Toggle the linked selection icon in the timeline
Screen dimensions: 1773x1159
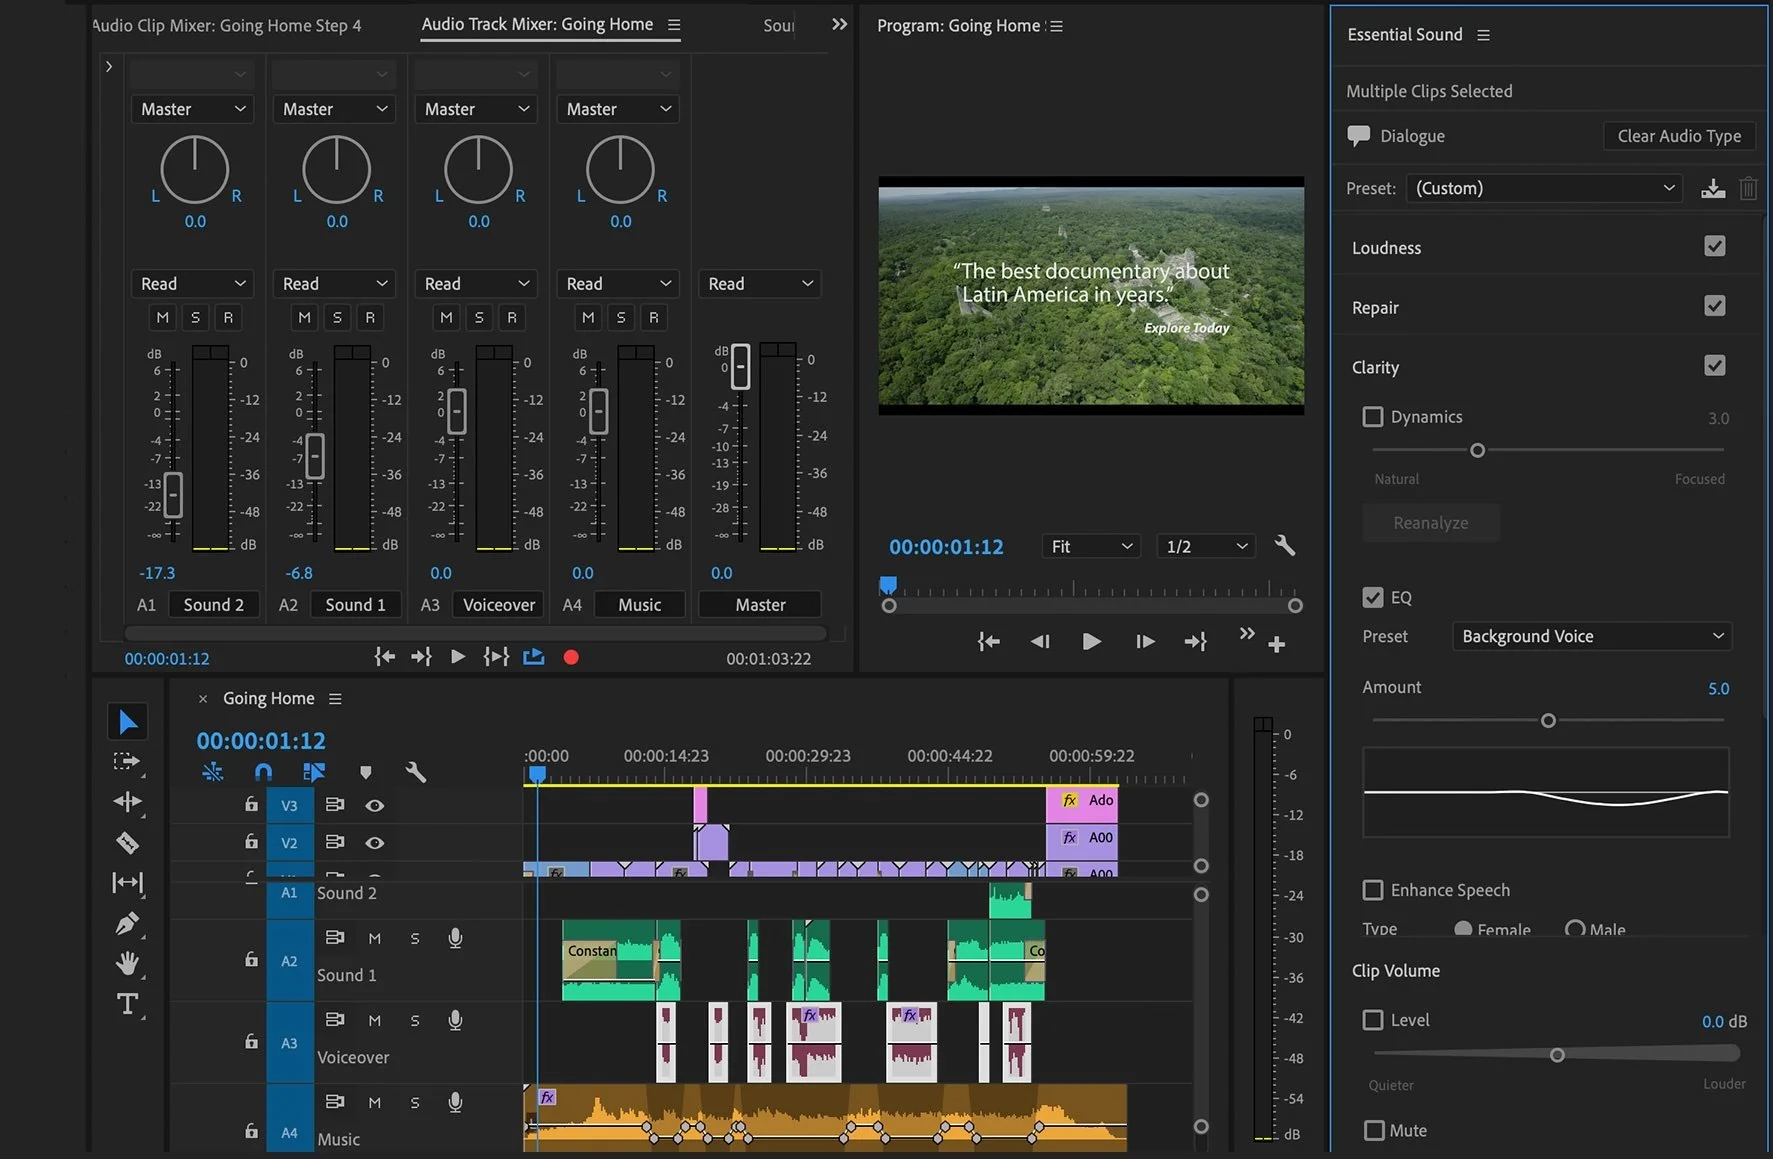click(x=314, y=772)
